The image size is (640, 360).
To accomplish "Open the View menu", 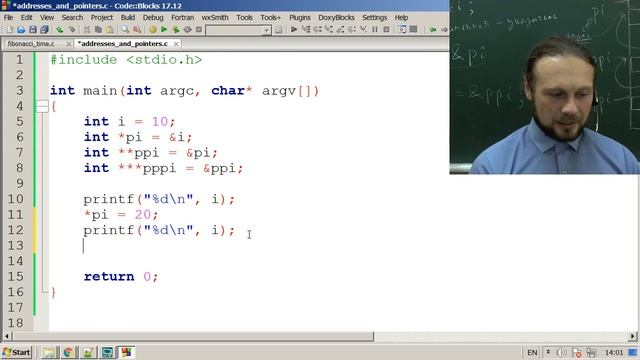I will point(47,18).
